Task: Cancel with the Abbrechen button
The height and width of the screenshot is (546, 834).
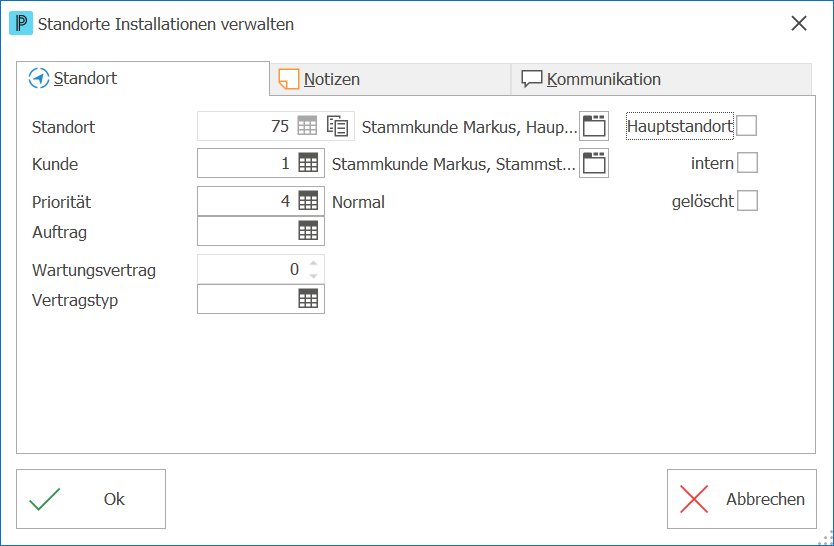Action: (x=741, y=499)
